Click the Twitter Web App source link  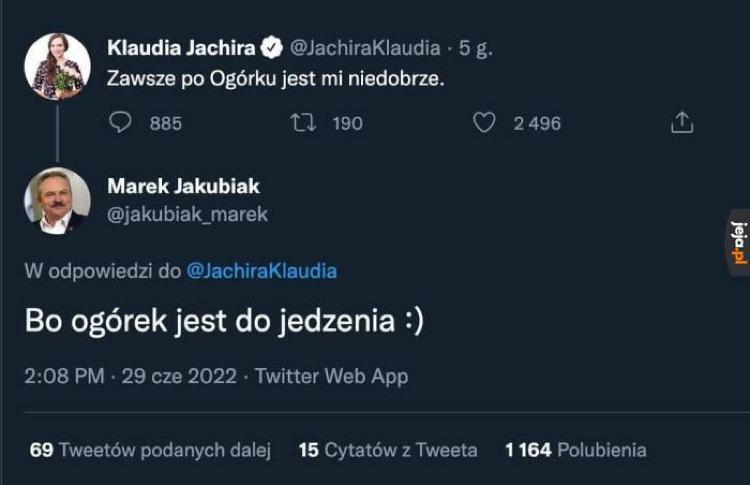[331, 376]
